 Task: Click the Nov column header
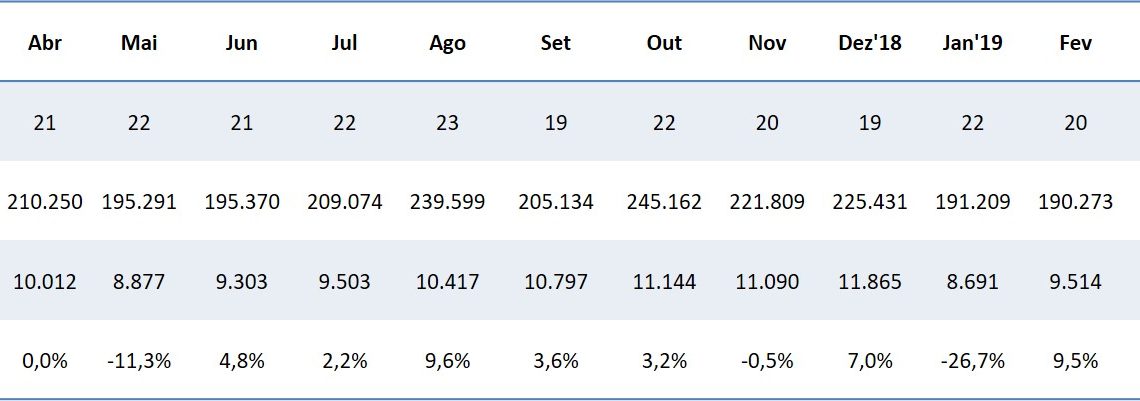(x=767, y=43)
